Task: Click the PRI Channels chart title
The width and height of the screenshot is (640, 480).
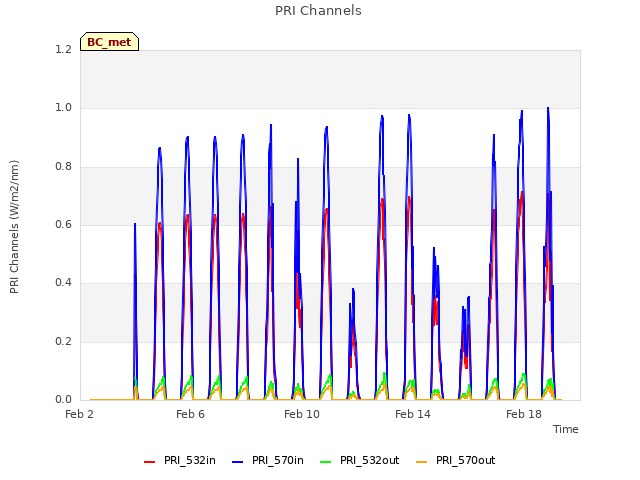Action: 318,11
